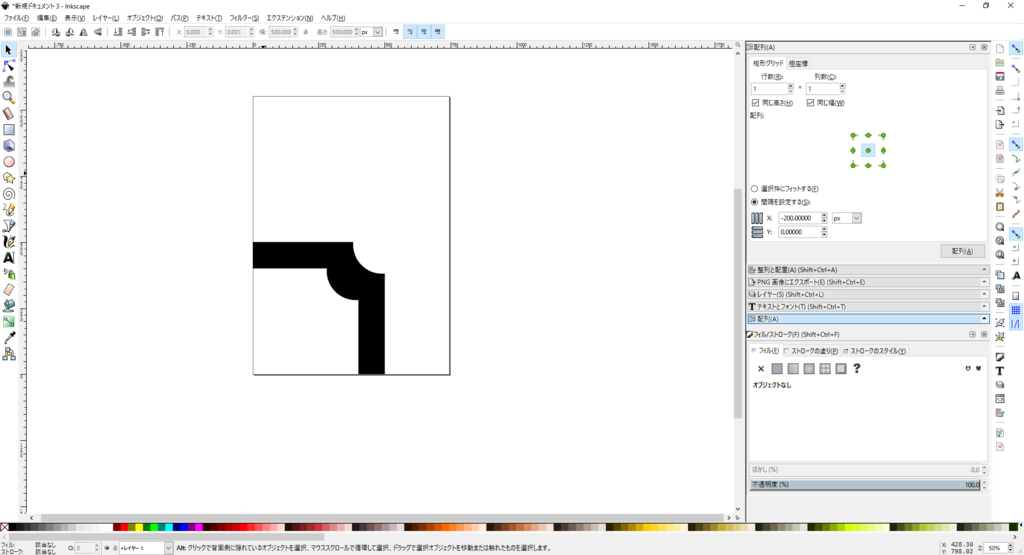Open the px unit dropdown in arrange panel

point(846,218)
